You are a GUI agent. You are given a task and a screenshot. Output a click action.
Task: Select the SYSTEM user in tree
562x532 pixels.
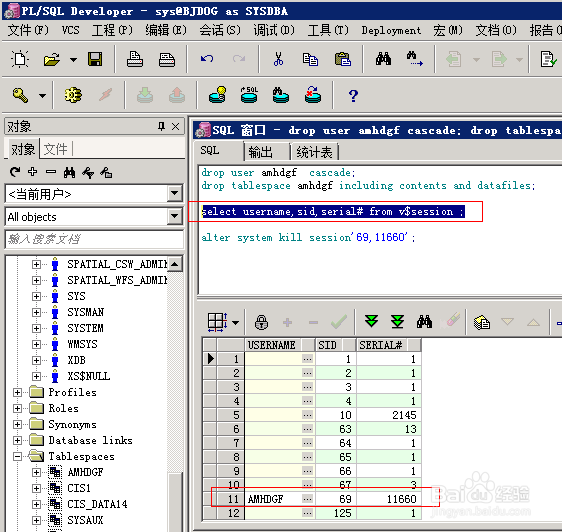pyautogui.click(x=85, y=328)
